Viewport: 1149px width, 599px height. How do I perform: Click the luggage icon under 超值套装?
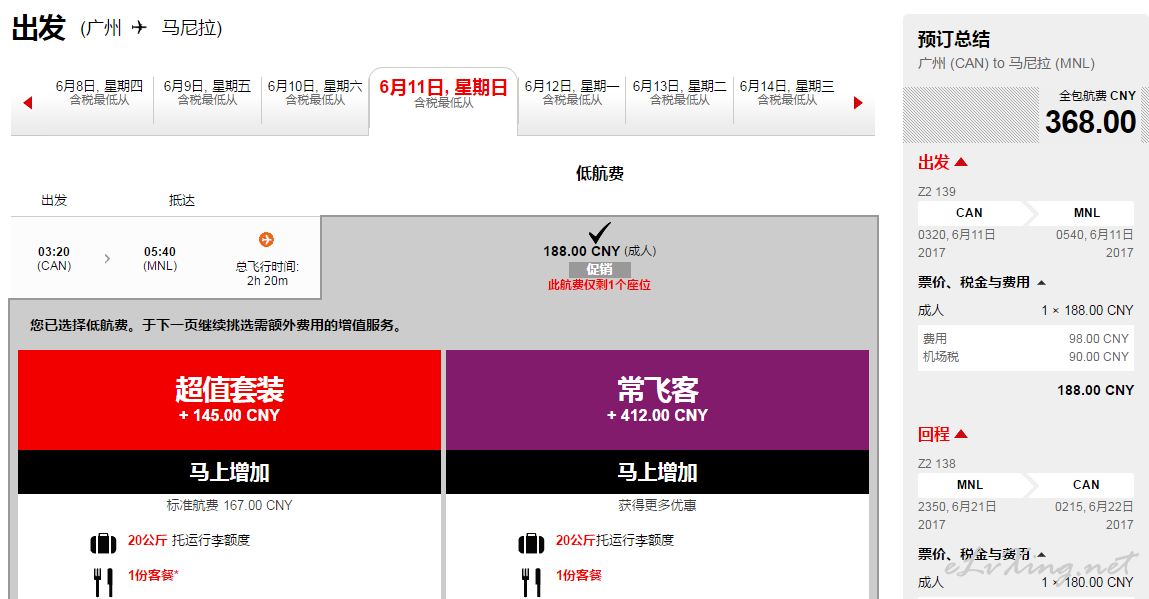click(x=103, y=543)
